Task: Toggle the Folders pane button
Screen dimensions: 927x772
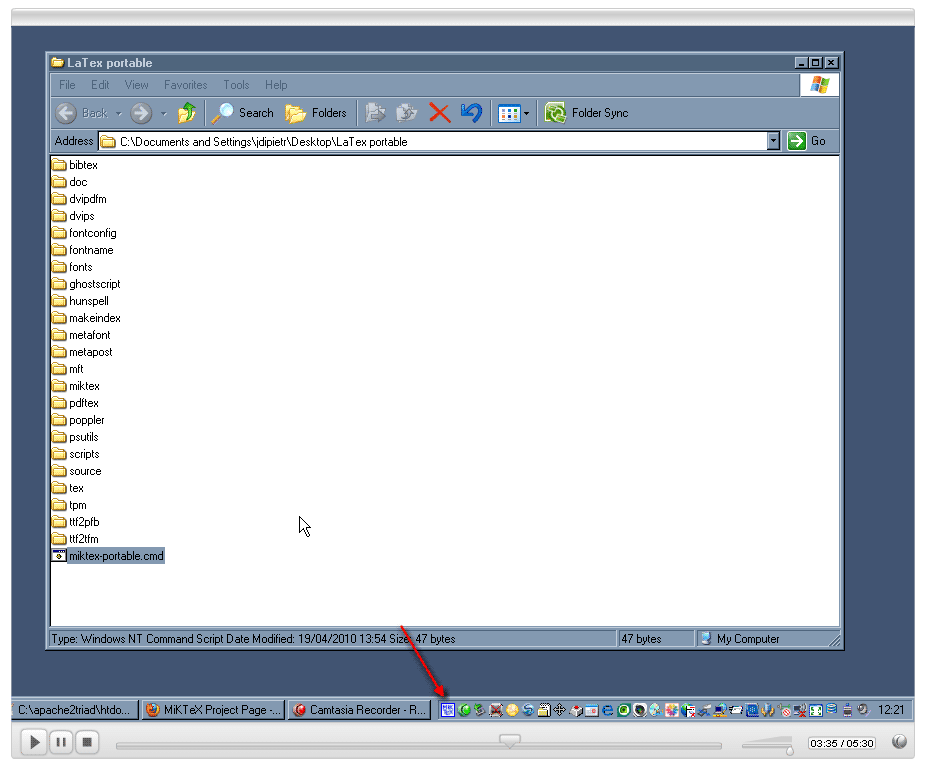Action: tap(316, 113)
